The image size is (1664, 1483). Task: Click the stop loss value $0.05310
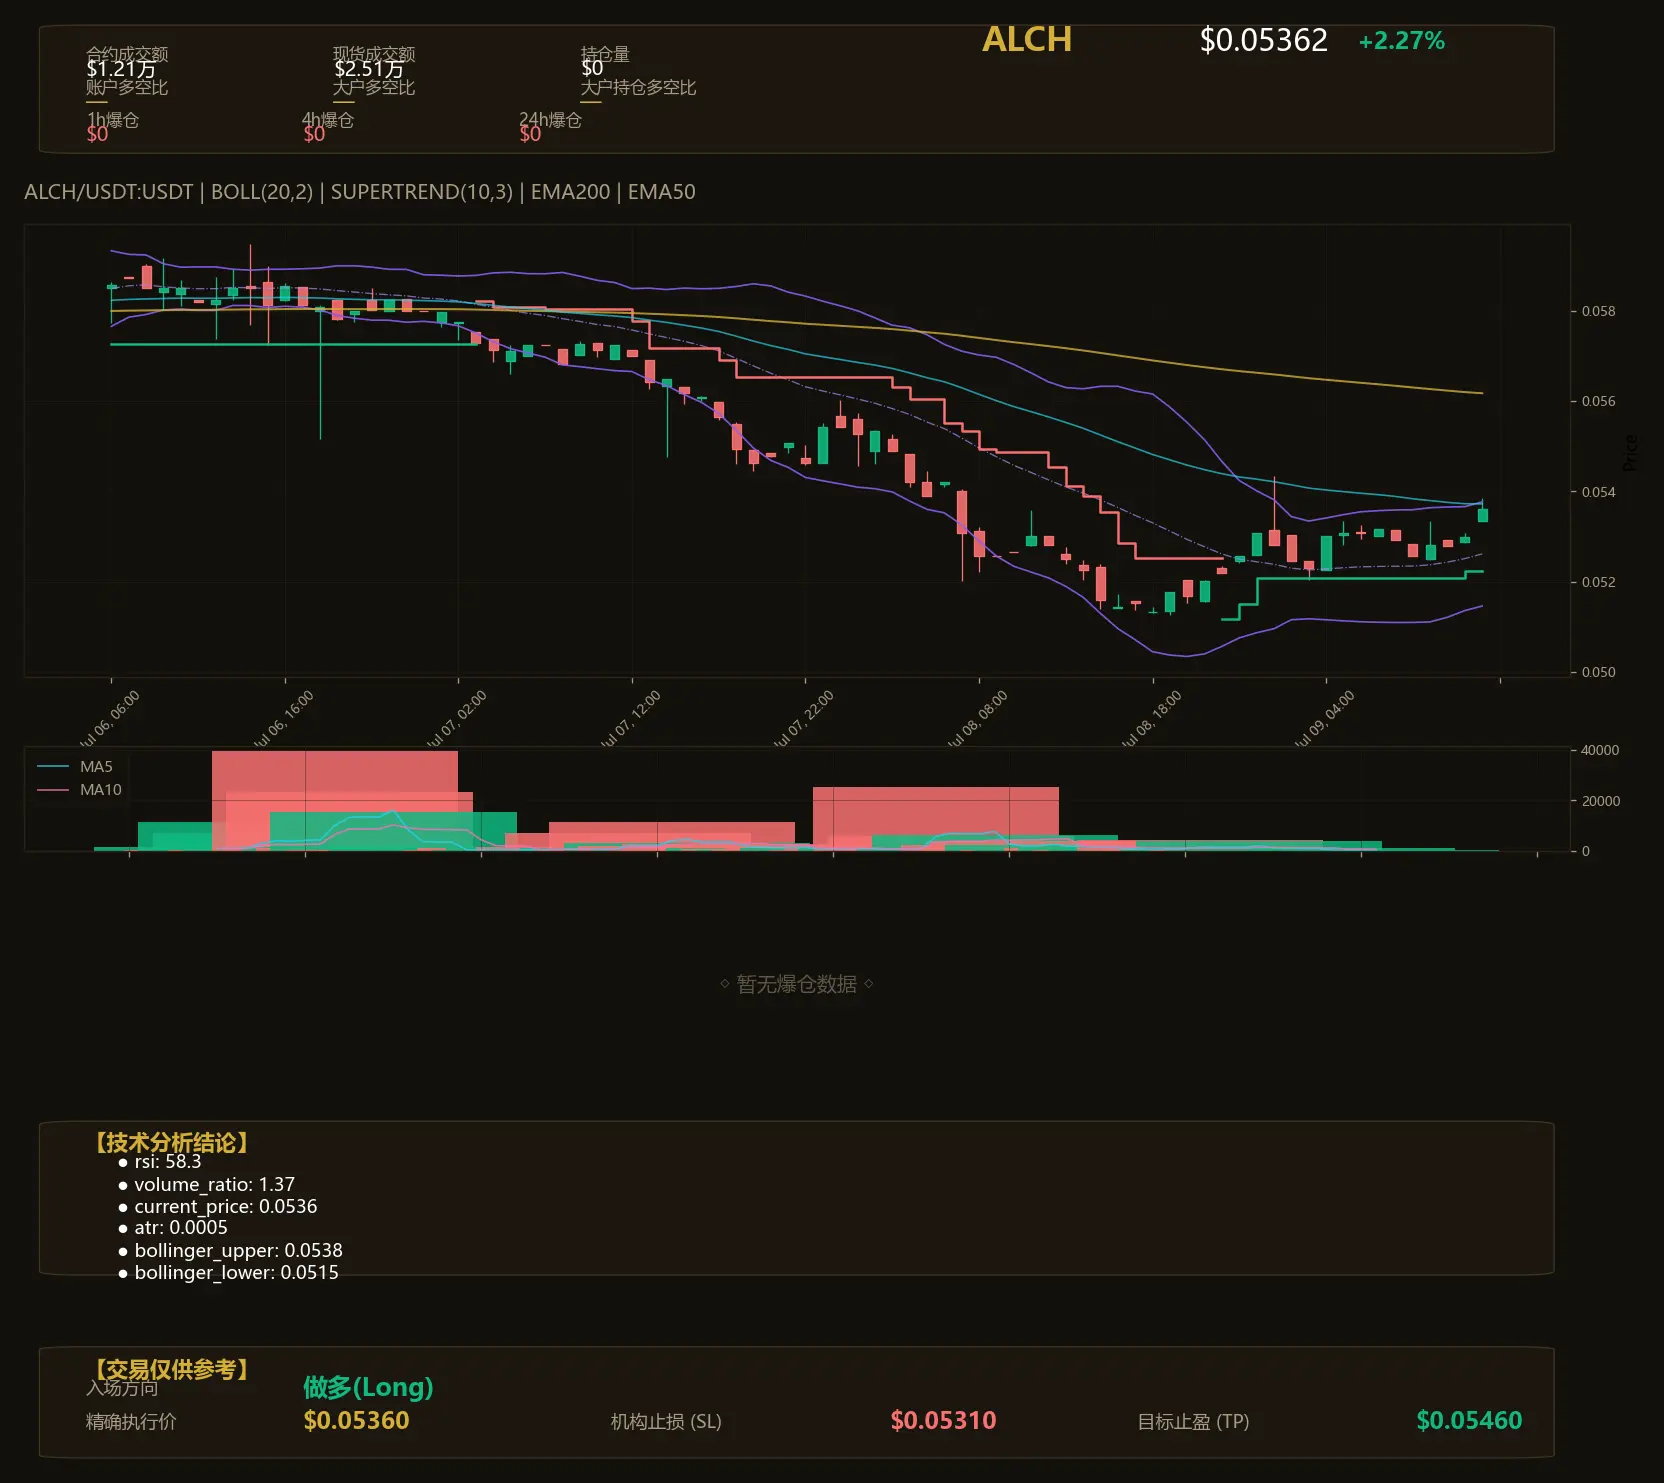click(943, 1421)
